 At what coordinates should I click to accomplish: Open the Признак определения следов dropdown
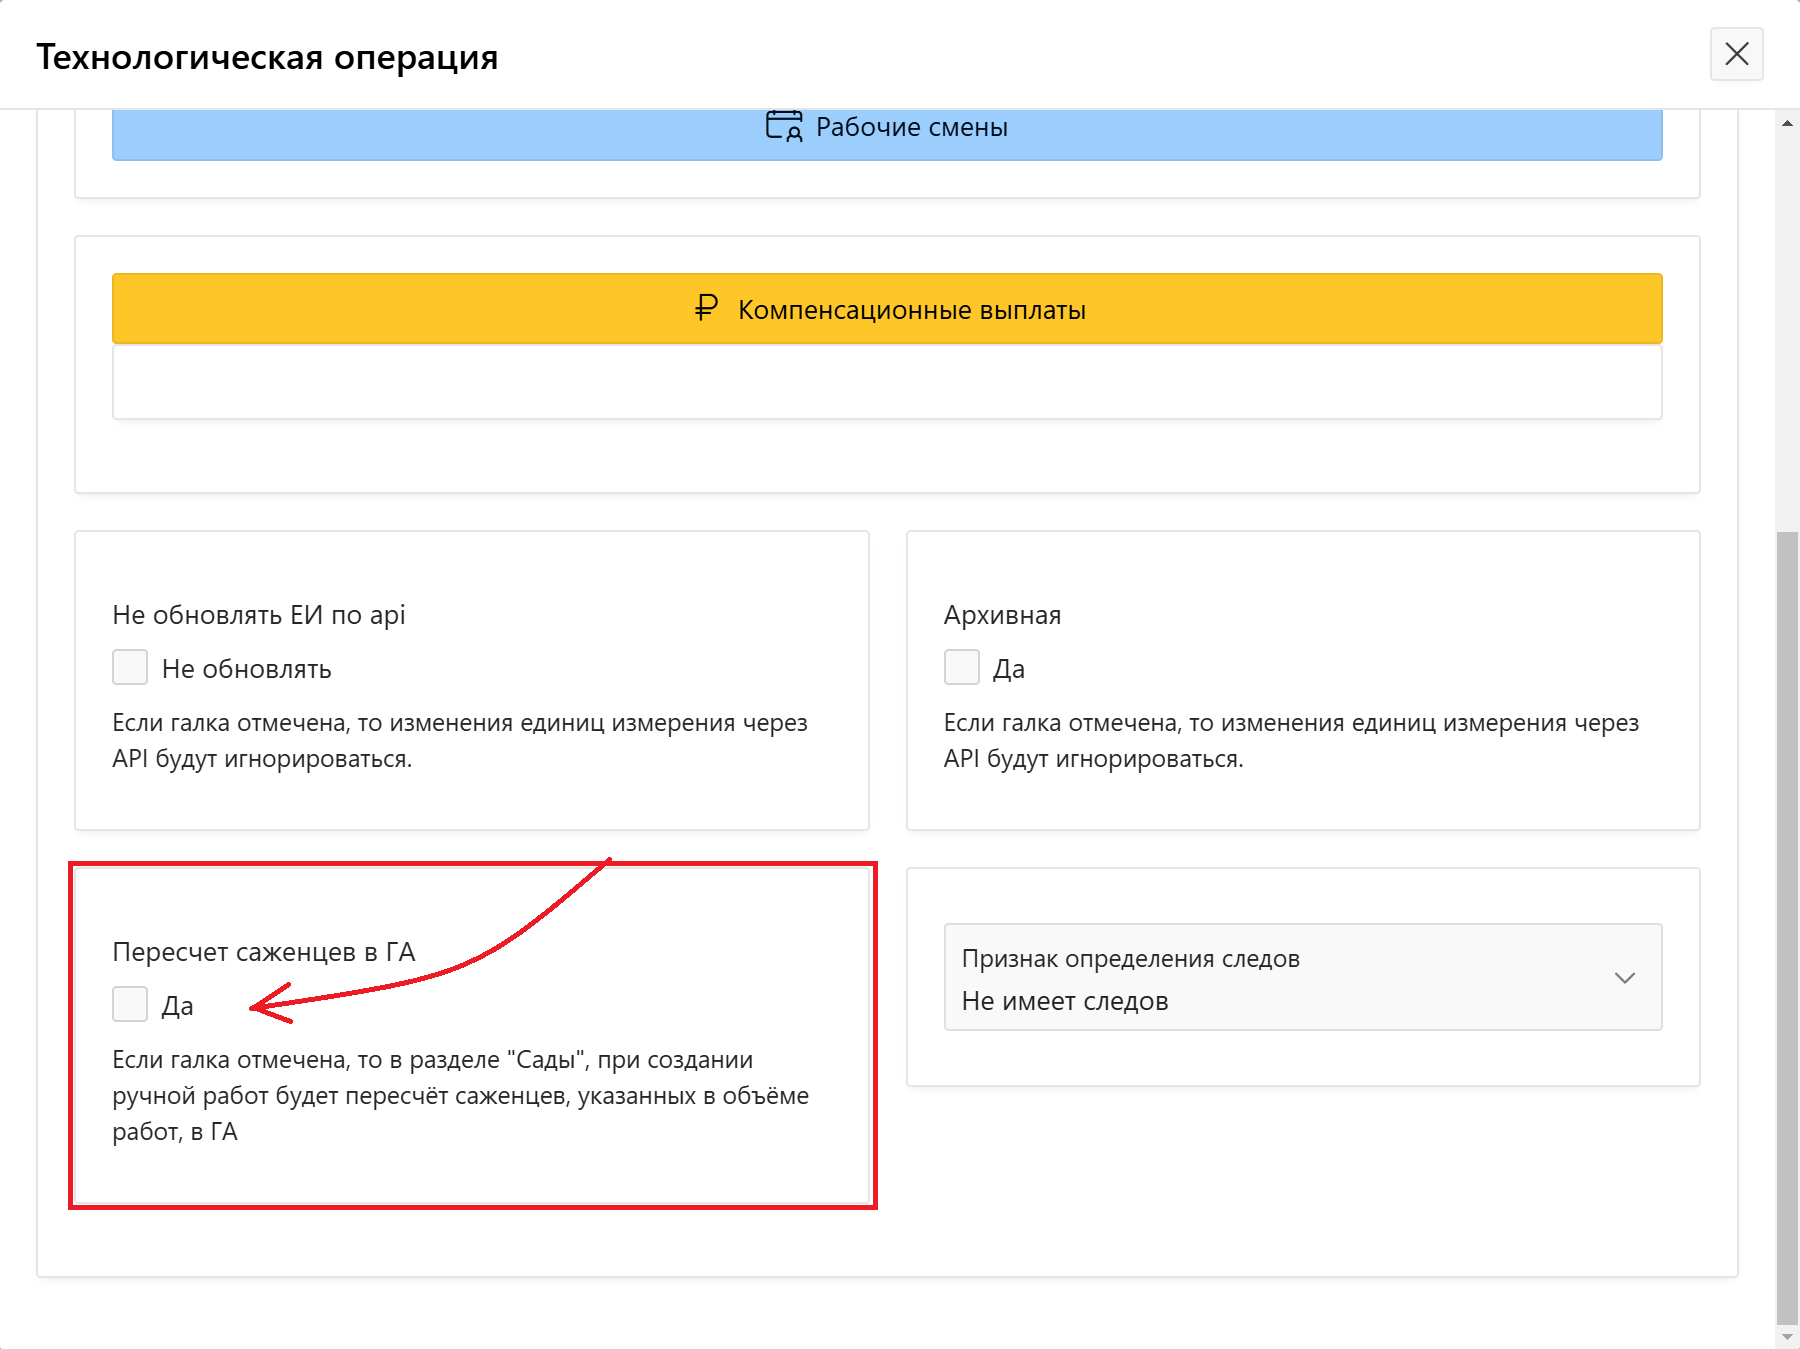point(1302,977)
